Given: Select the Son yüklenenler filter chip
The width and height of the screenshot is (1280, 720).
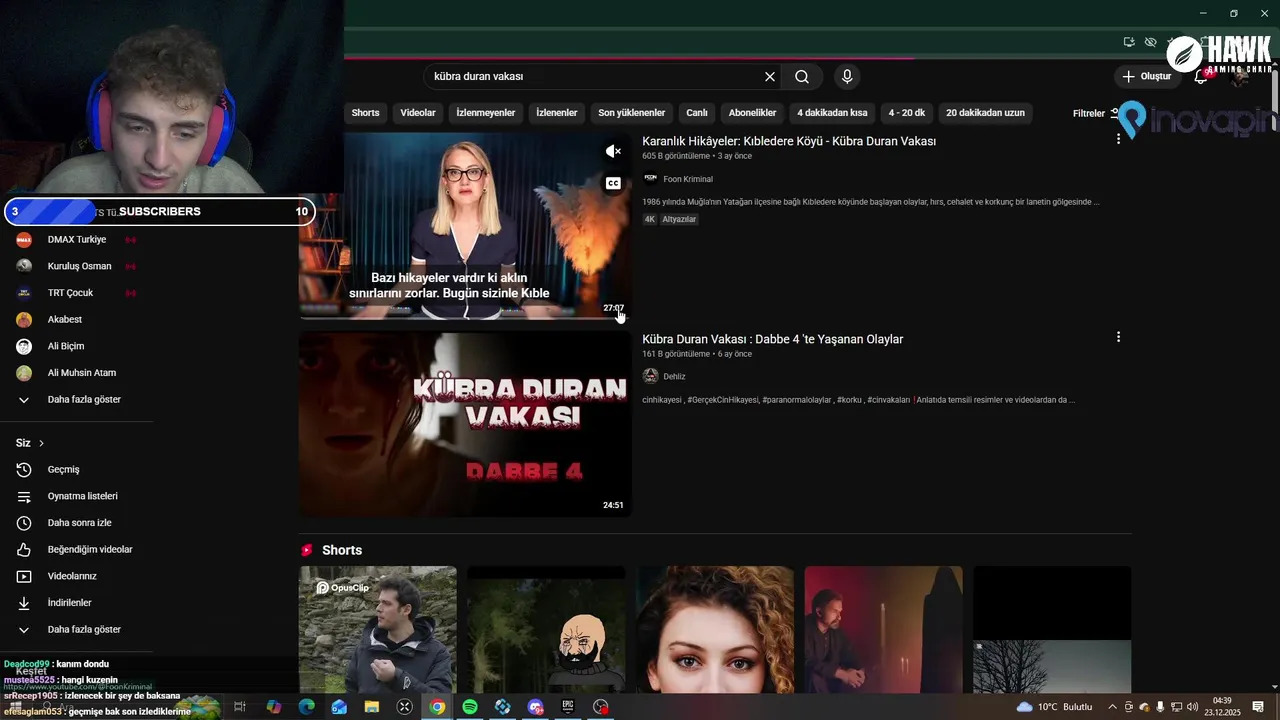Looking at the screenshot, I should click(x=632, y=113).
